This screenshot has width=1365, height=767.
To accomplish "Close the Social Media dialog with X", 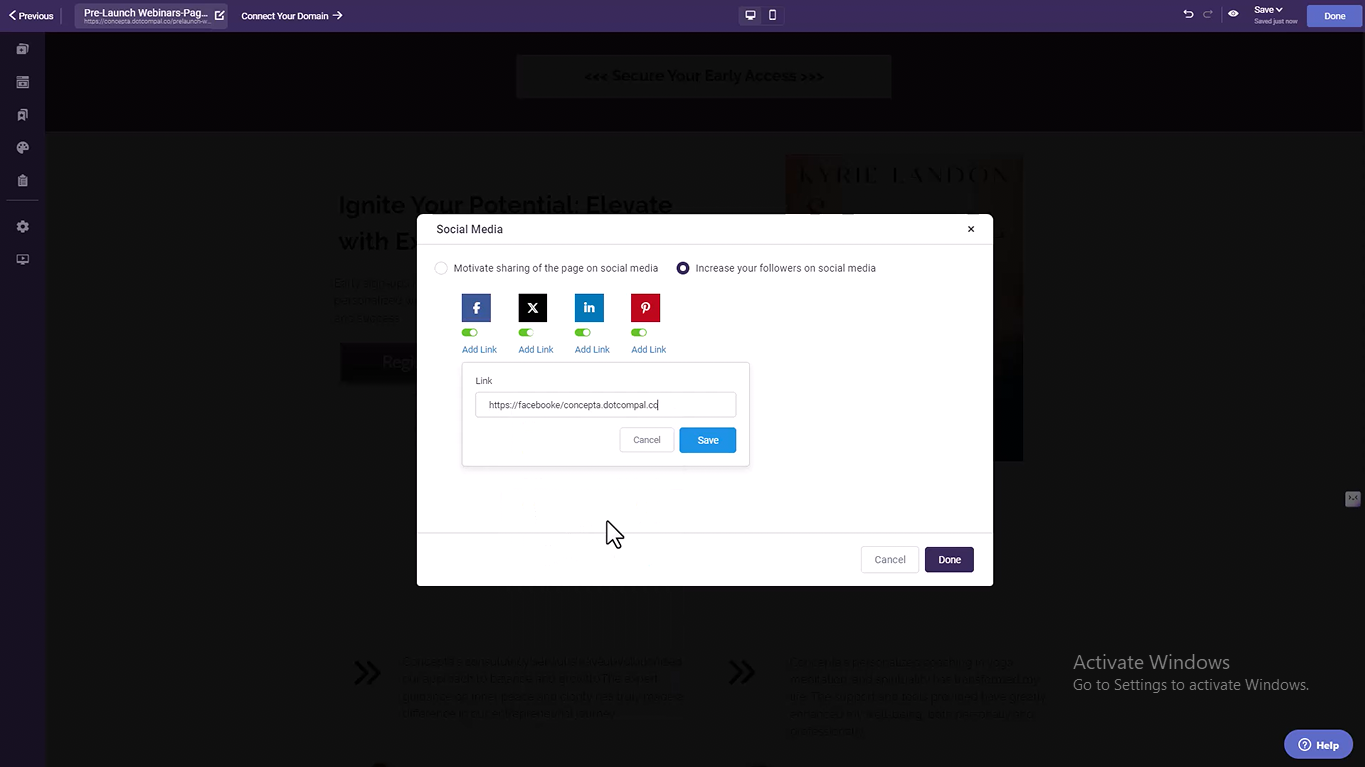I will (x=971, y=229).
